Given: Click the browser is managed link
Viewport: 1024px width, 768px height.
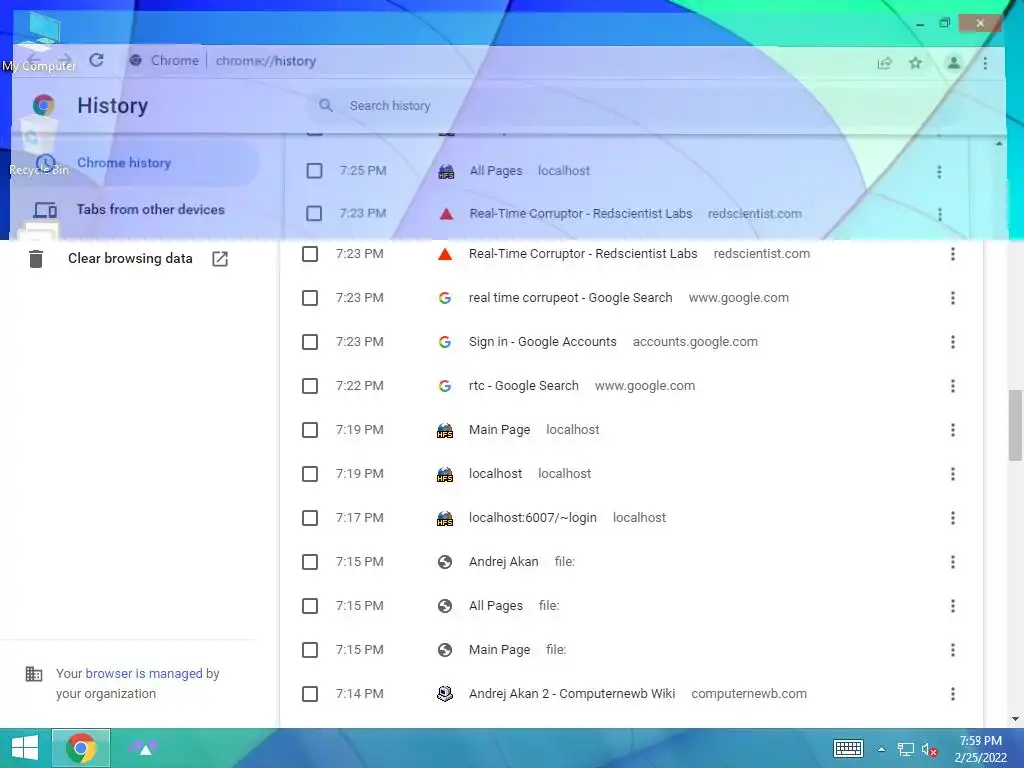Looking at the screenshot, I should point(144,673).
